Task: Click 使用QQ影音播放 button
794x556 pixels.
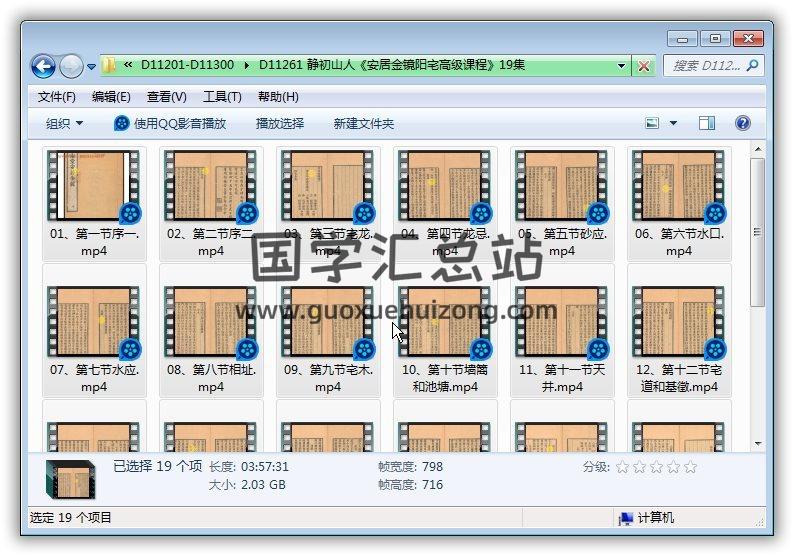Action: tap(170, 123)
